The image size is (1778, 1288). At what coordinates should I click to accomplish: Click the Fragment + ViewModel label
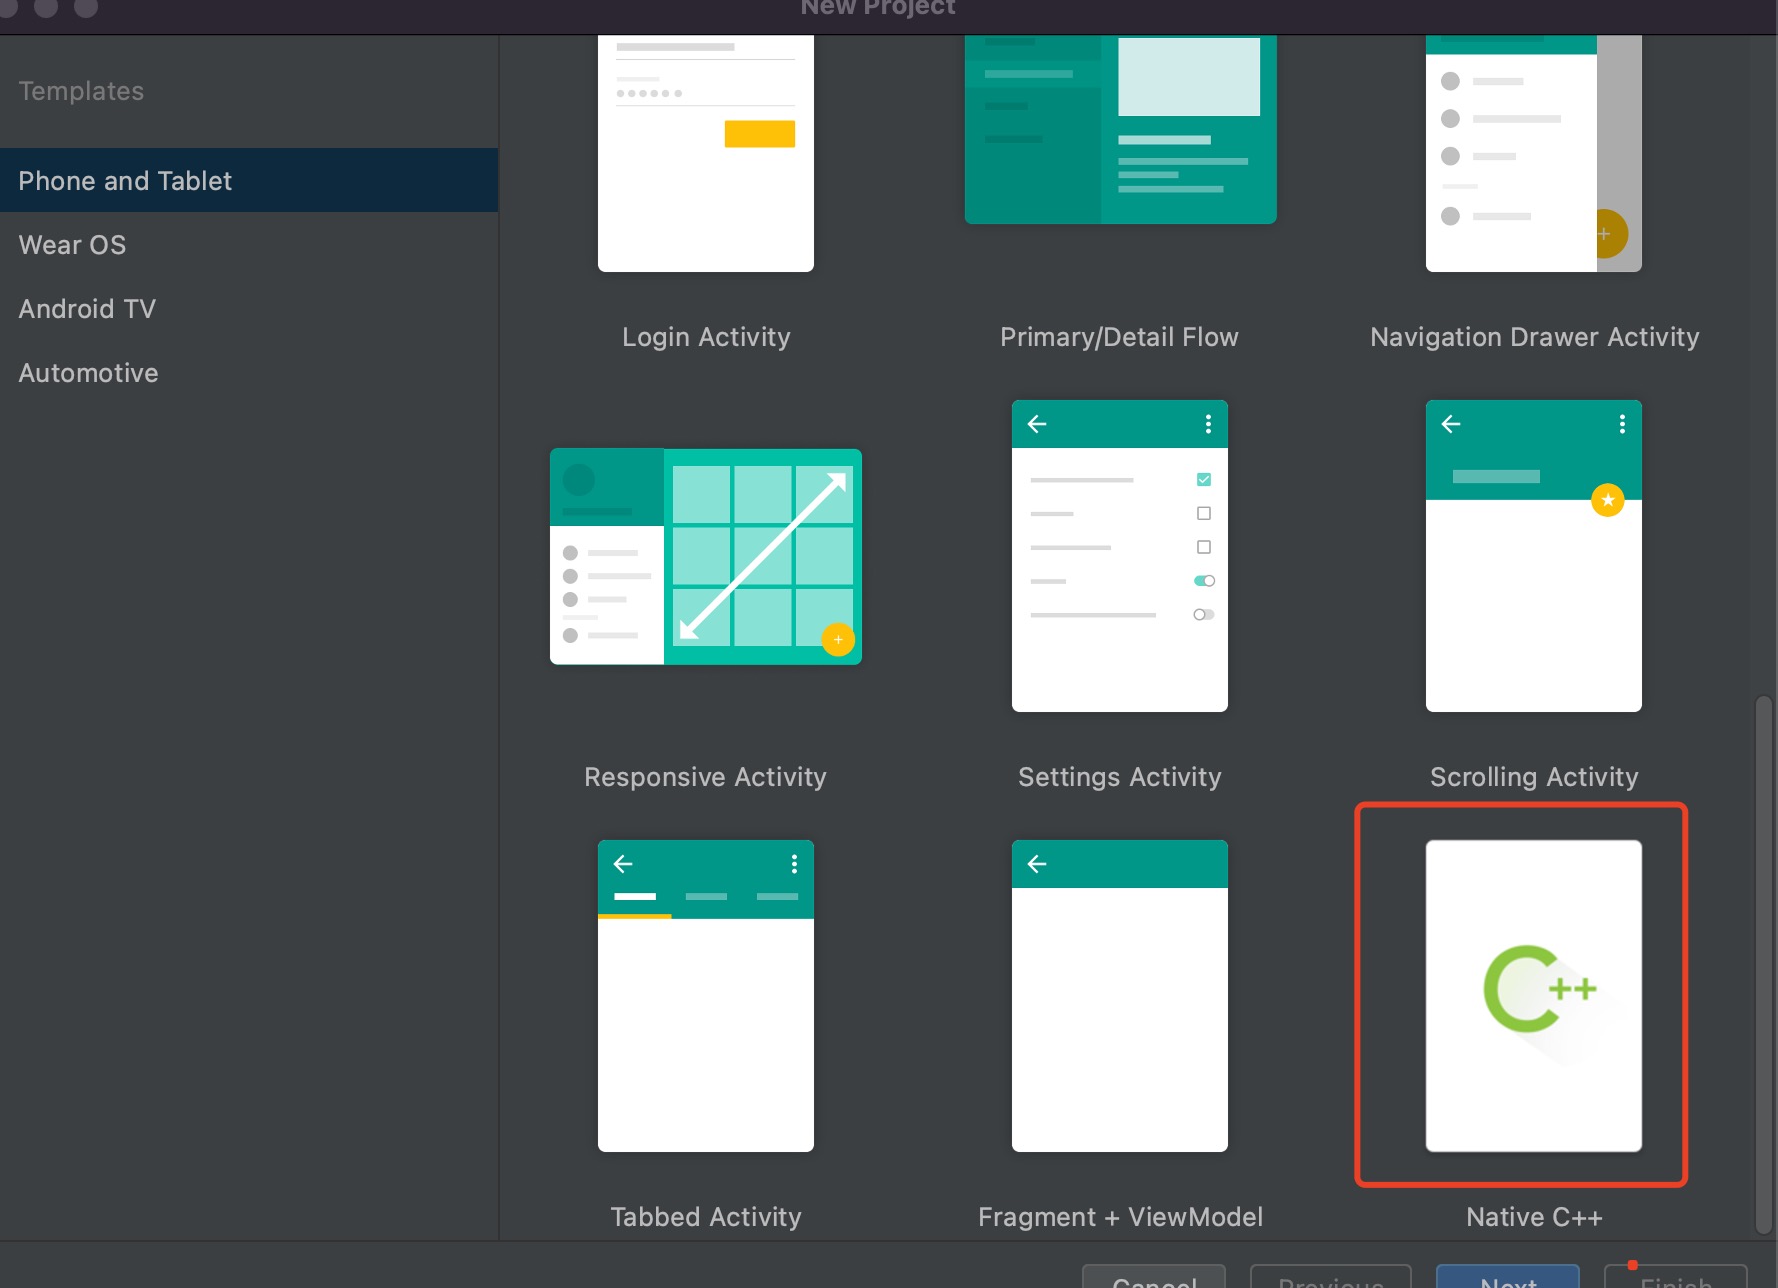click(1120, 1217)
